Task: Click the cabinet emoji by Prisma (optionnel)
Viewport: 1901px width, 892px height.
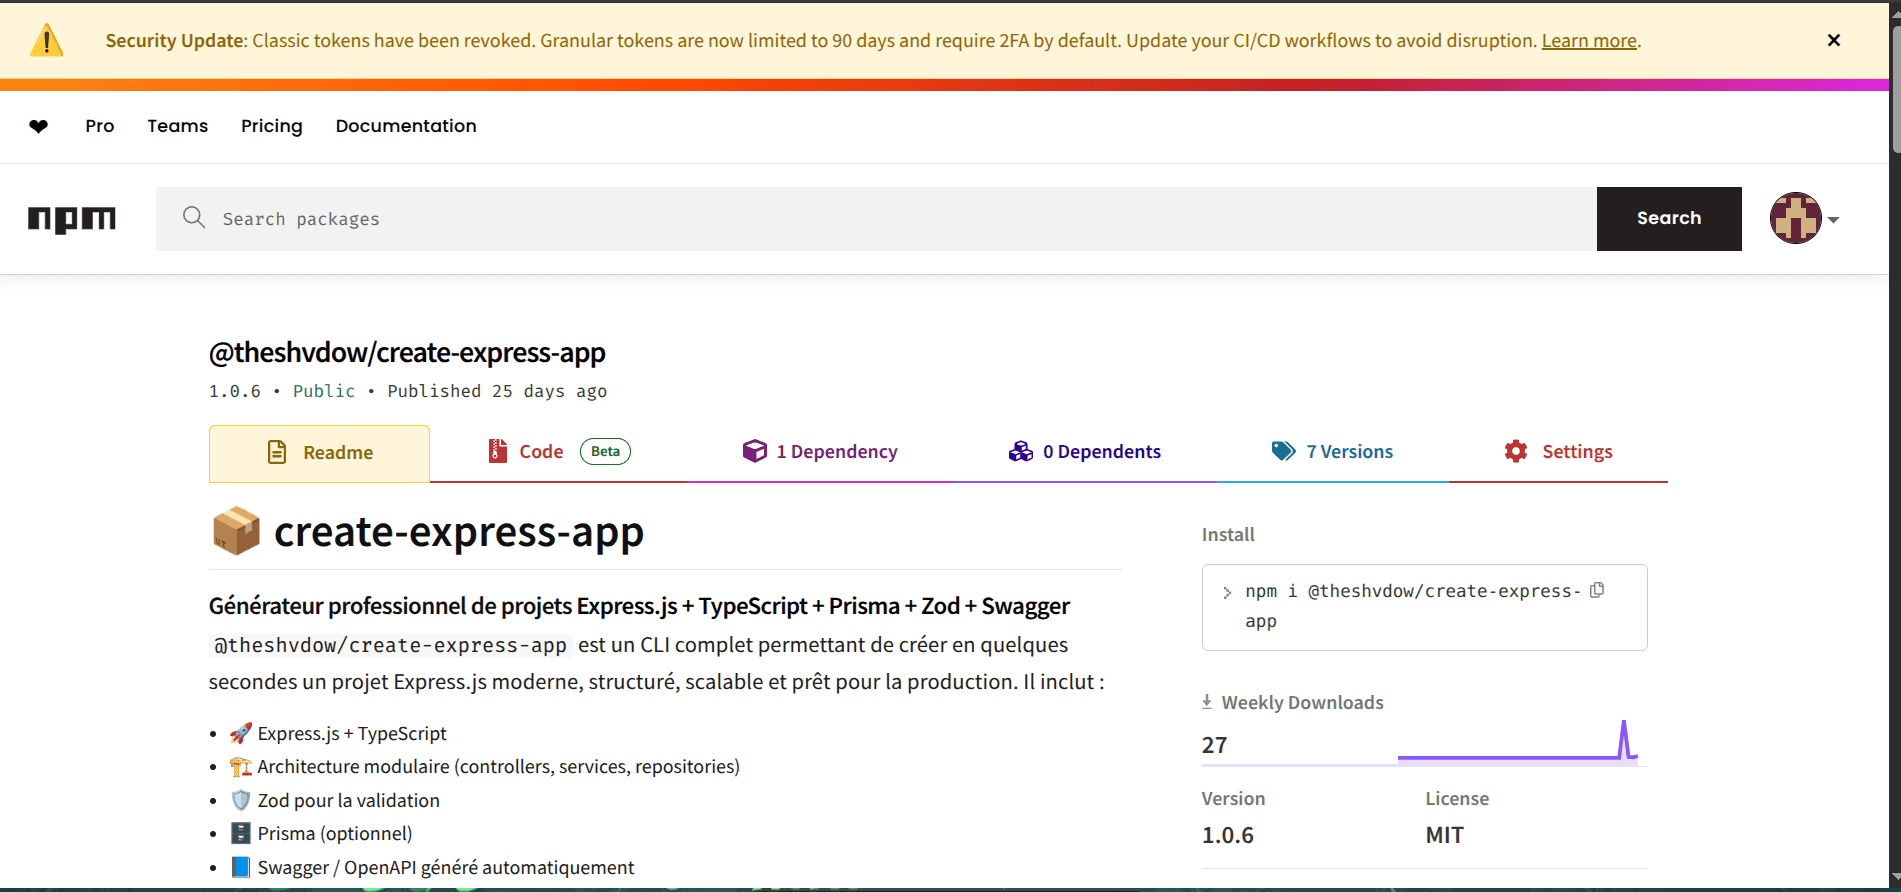Action: pos(240,834)
